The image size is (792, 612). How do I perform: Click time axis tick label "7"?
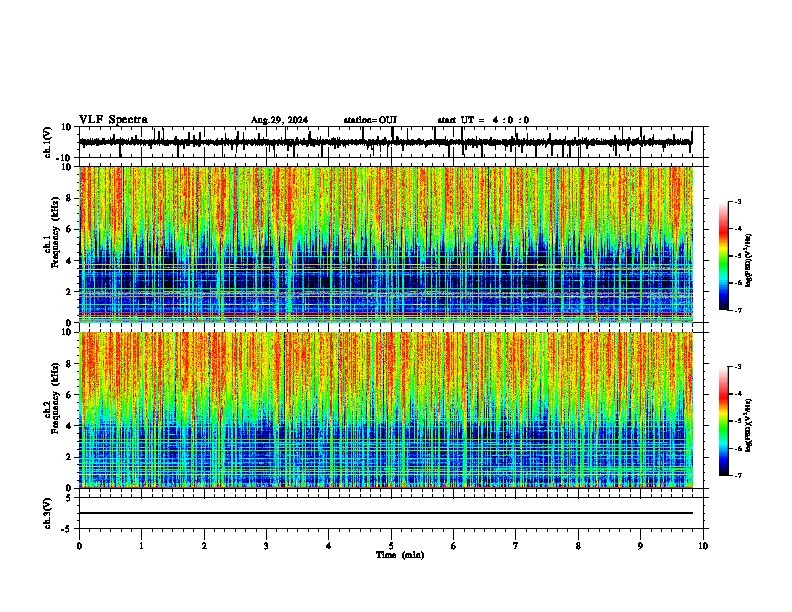tap(516, 546)
